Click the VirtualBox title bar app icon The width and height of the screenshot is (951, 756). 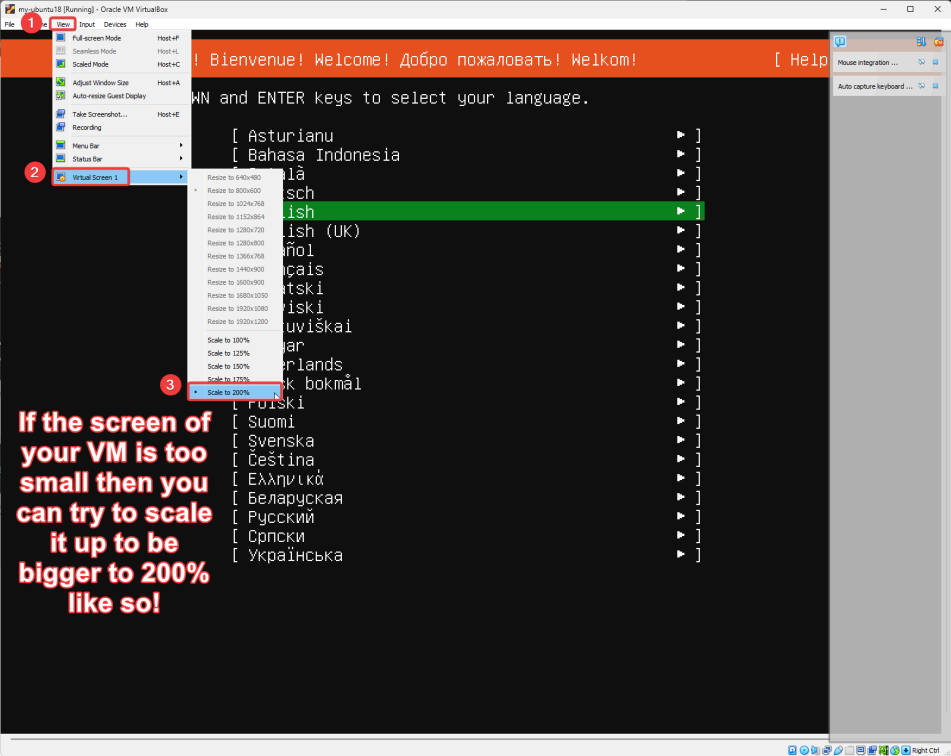pos(9,9)
